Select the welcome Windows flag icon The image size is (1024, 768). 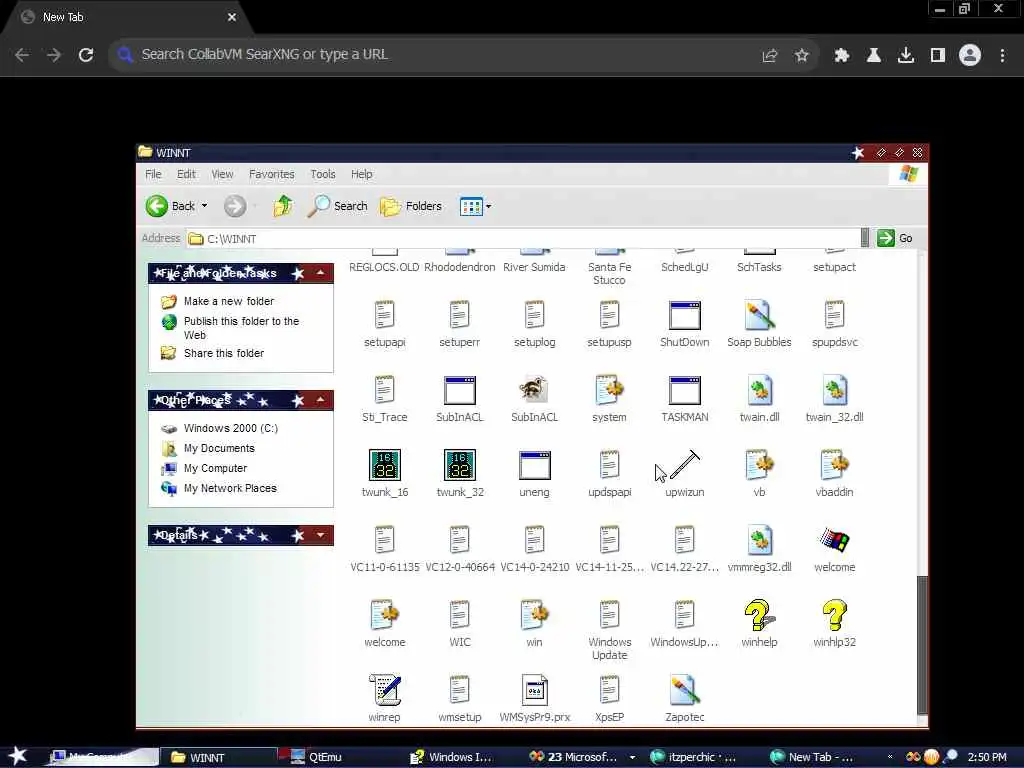point(834,540)
